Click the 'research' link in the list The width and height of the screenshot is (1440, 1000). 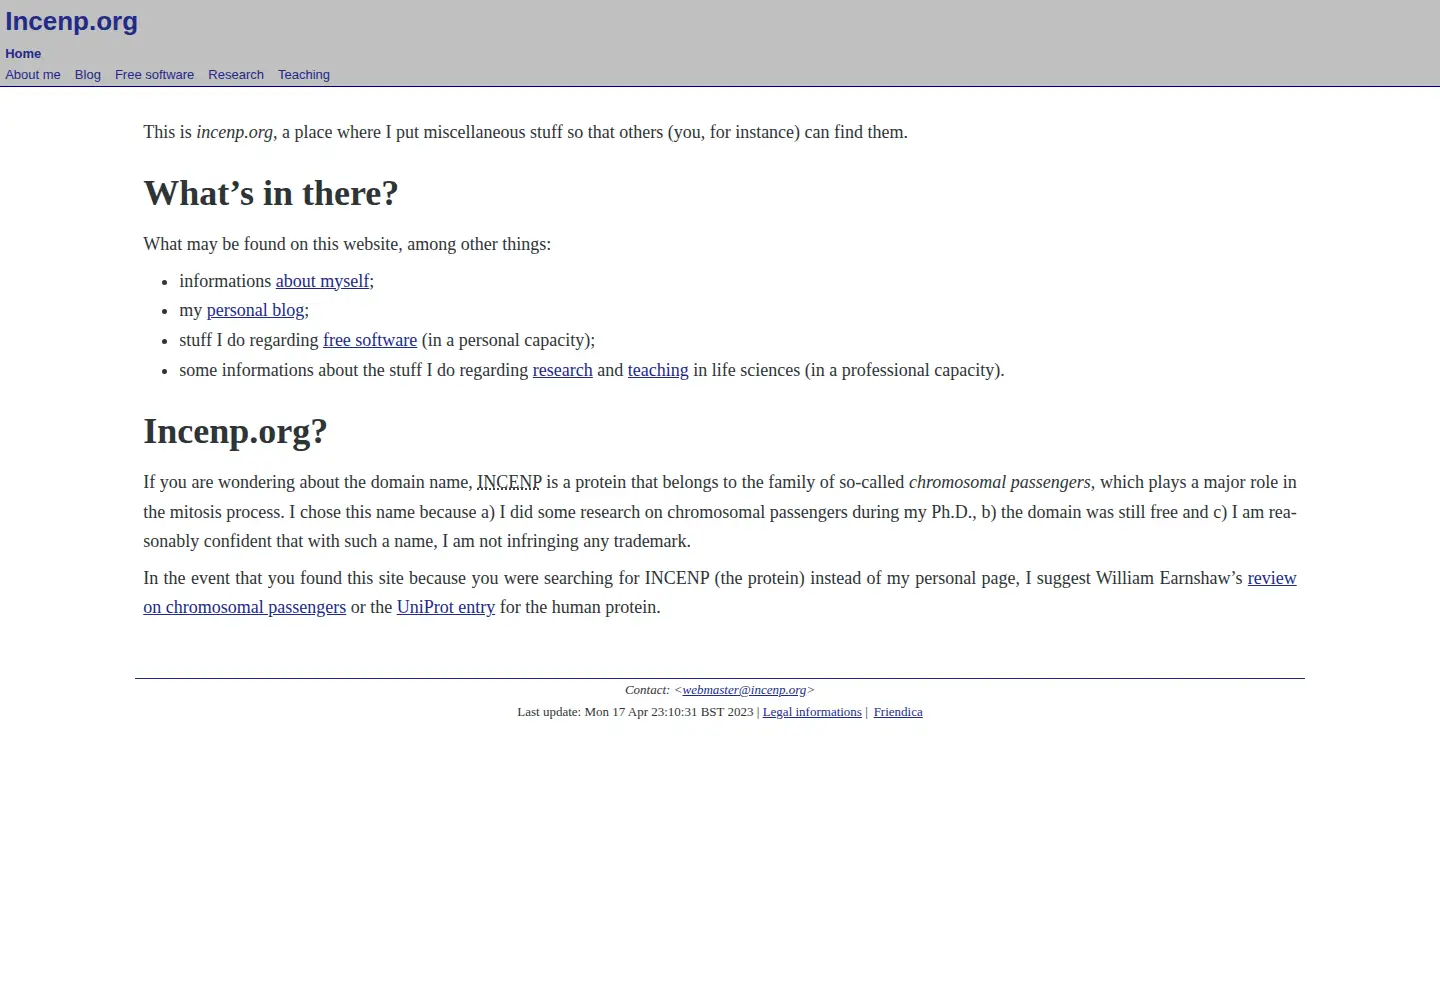click(562, 370)
